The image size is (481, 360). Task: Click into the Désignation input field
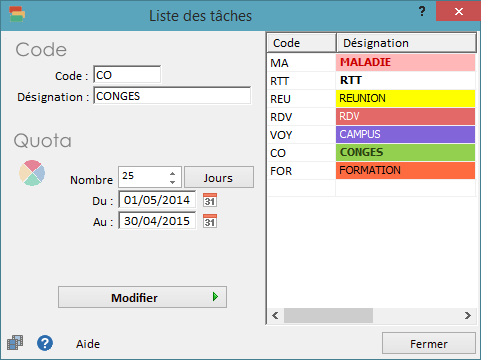tap(172, 96)
